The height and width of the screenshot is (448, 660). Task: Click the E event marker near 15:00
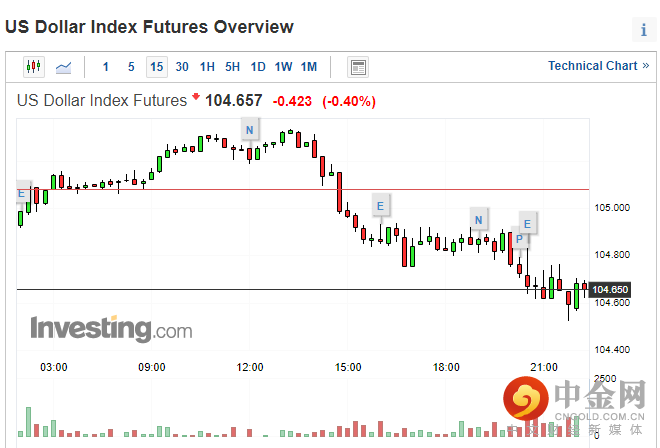coord(380,207)
